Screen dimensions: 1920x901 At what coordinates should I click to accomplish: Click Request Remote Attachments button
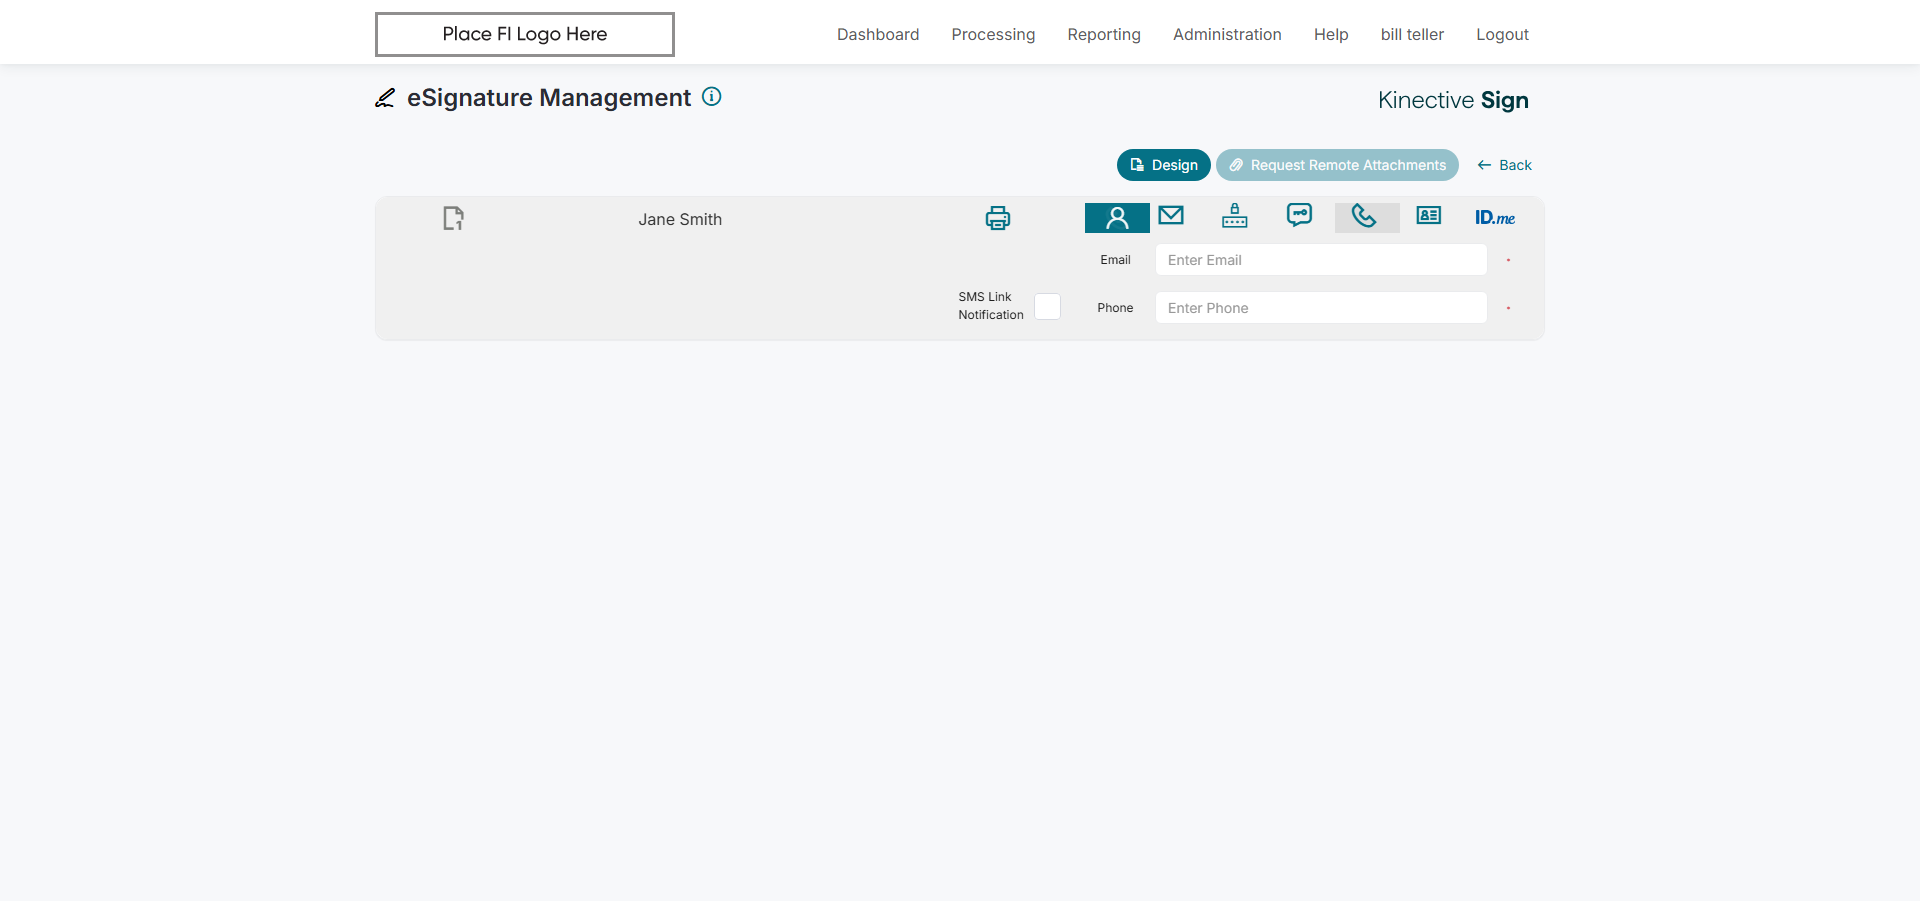point(1337,165)
